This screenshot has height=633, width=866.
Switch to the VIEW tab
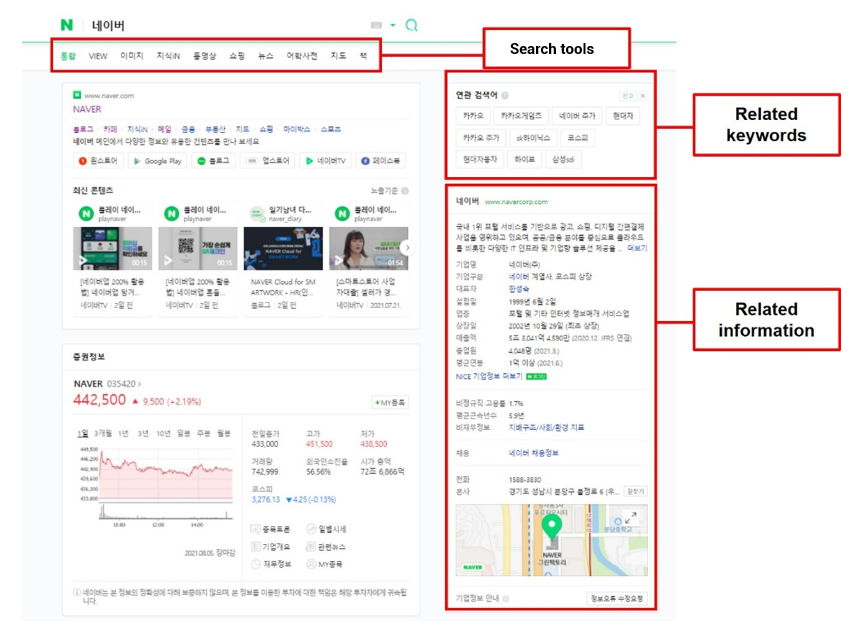pos(98,56)
